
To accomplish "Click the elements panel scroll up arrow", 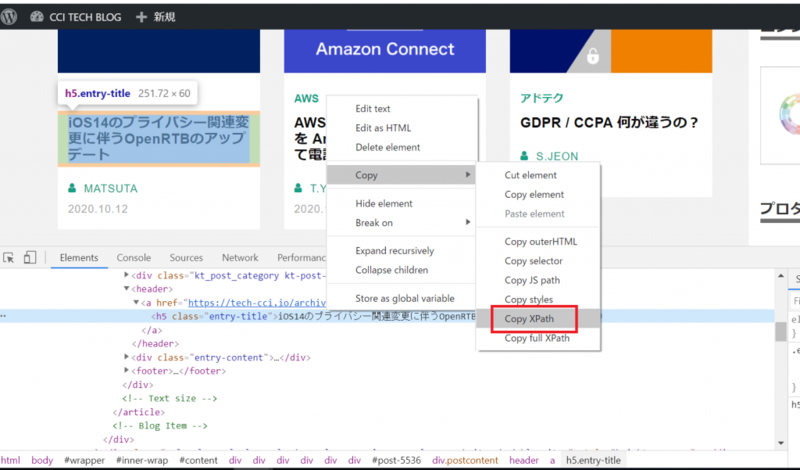I will coord(781,276).
